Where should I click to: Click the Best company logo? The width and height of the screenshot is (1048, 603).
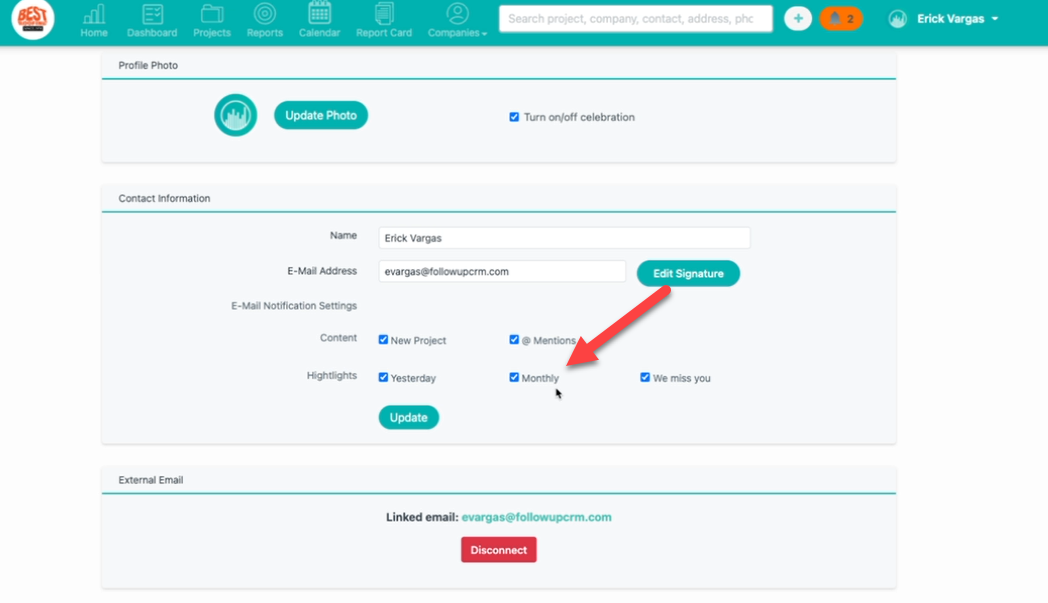(x=33, y=19)
